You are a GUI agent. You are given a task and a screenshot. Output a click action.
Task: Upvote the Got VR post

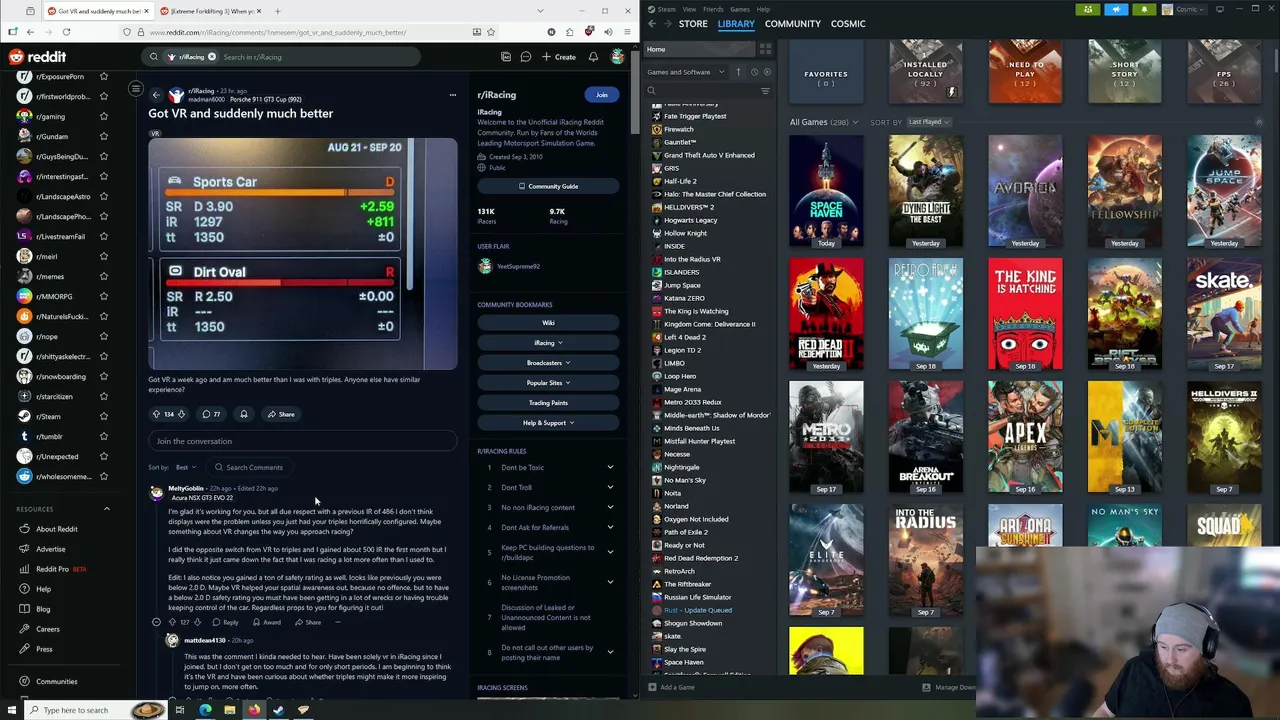[156, 414]
